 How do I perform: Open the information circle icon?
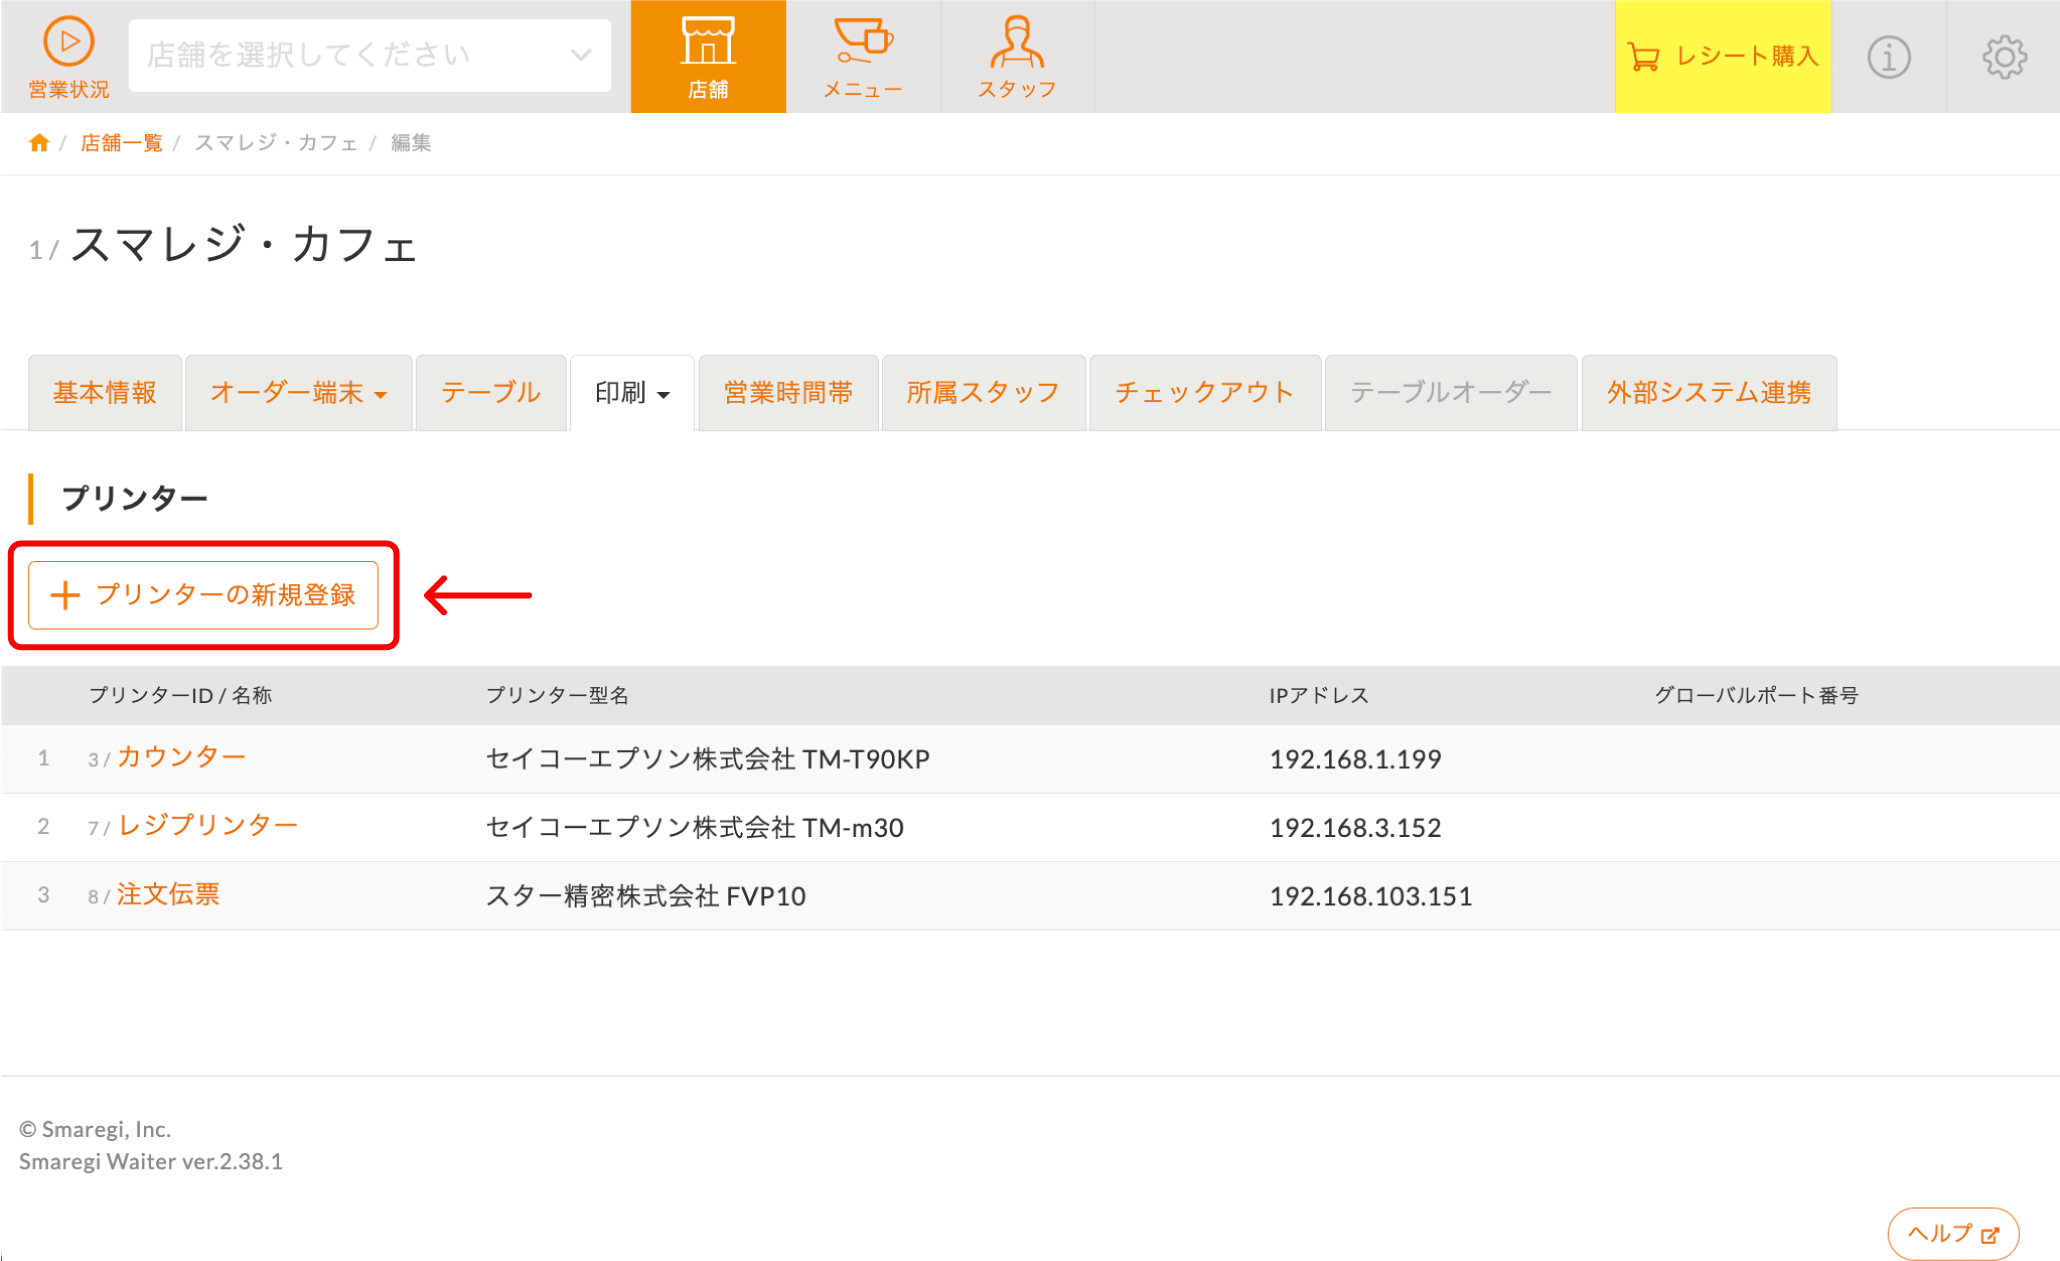pos(1888,57)
